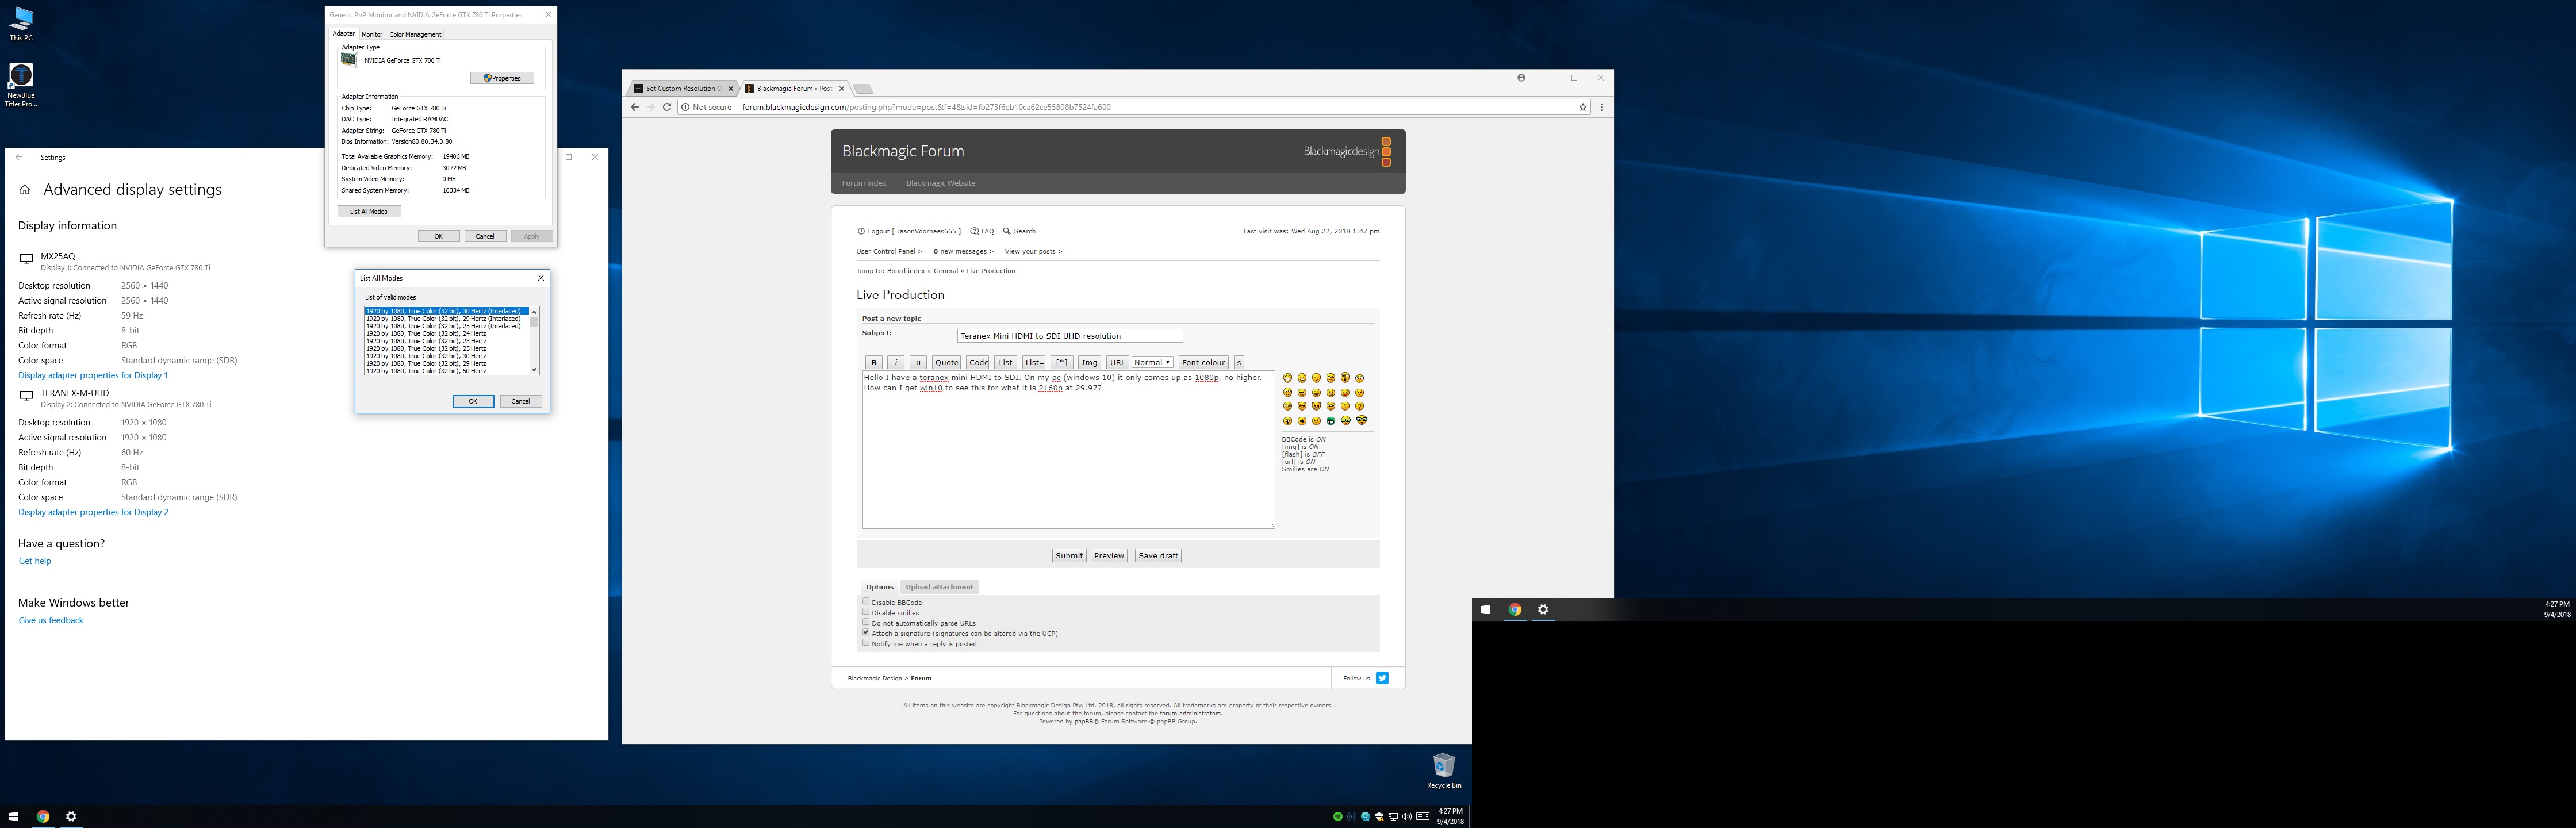The image size is (2576, 828).
Task: Switch to the Monitor tab
Action: [372, 35]
